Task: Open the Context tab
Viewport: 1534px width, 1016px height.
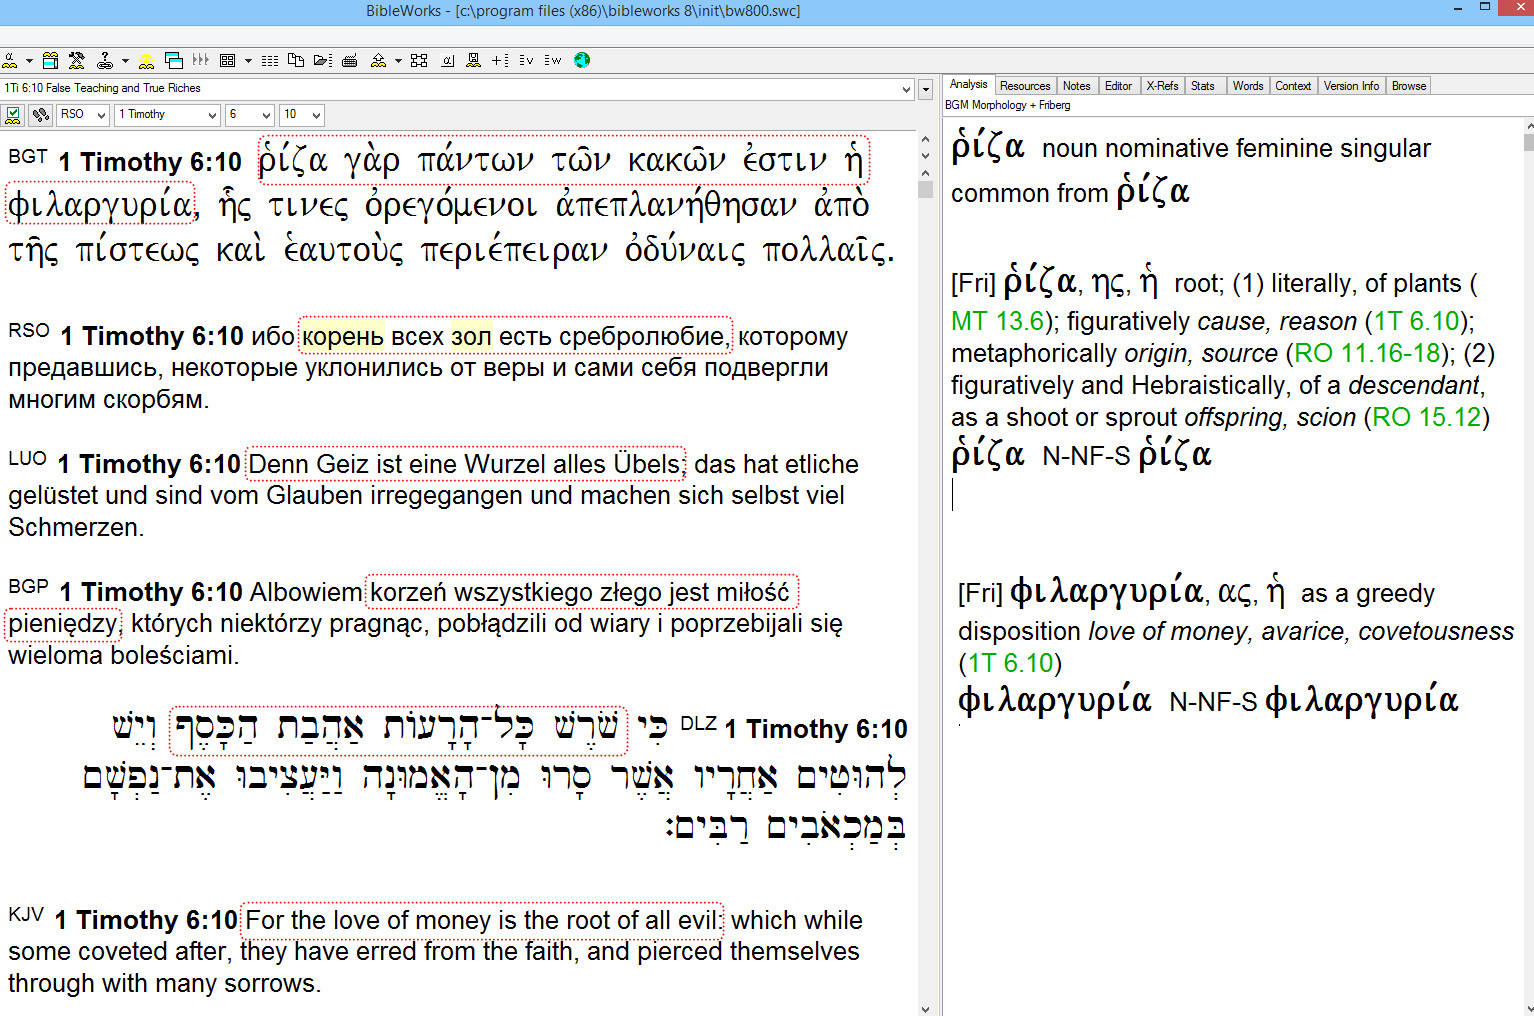Action: tap(1293, 86)
